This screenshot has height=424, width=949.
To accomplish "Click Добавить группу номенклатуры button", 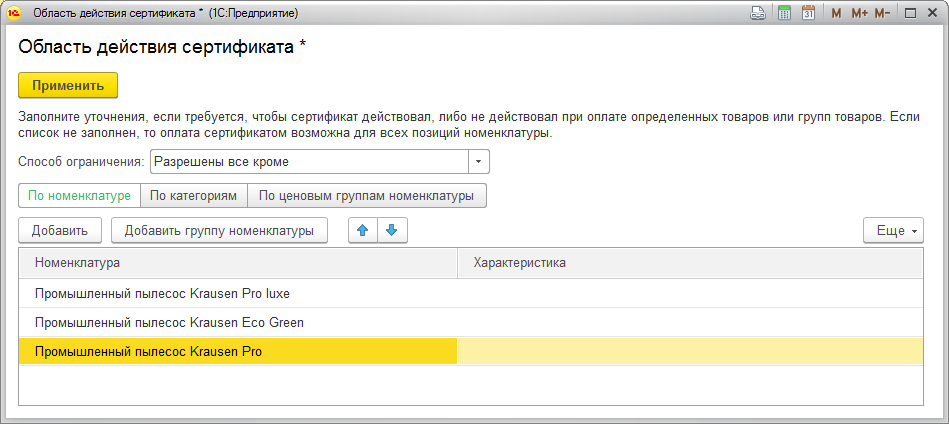I will pos(219,230).
